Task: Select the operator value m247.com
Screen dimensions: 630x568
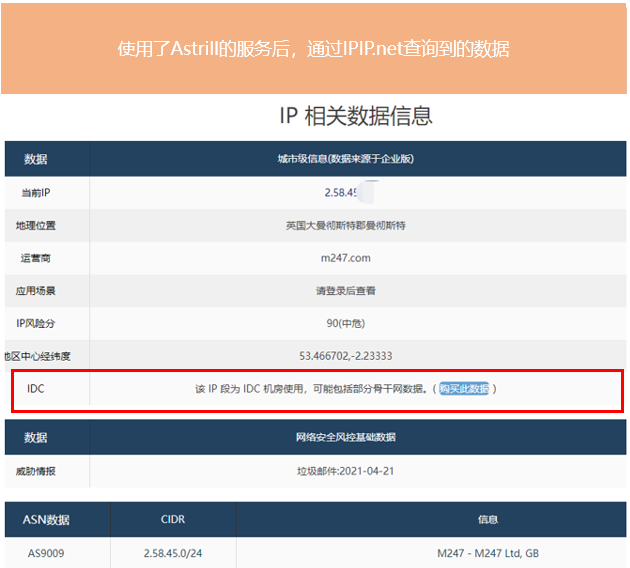Action: coord(346,258)
